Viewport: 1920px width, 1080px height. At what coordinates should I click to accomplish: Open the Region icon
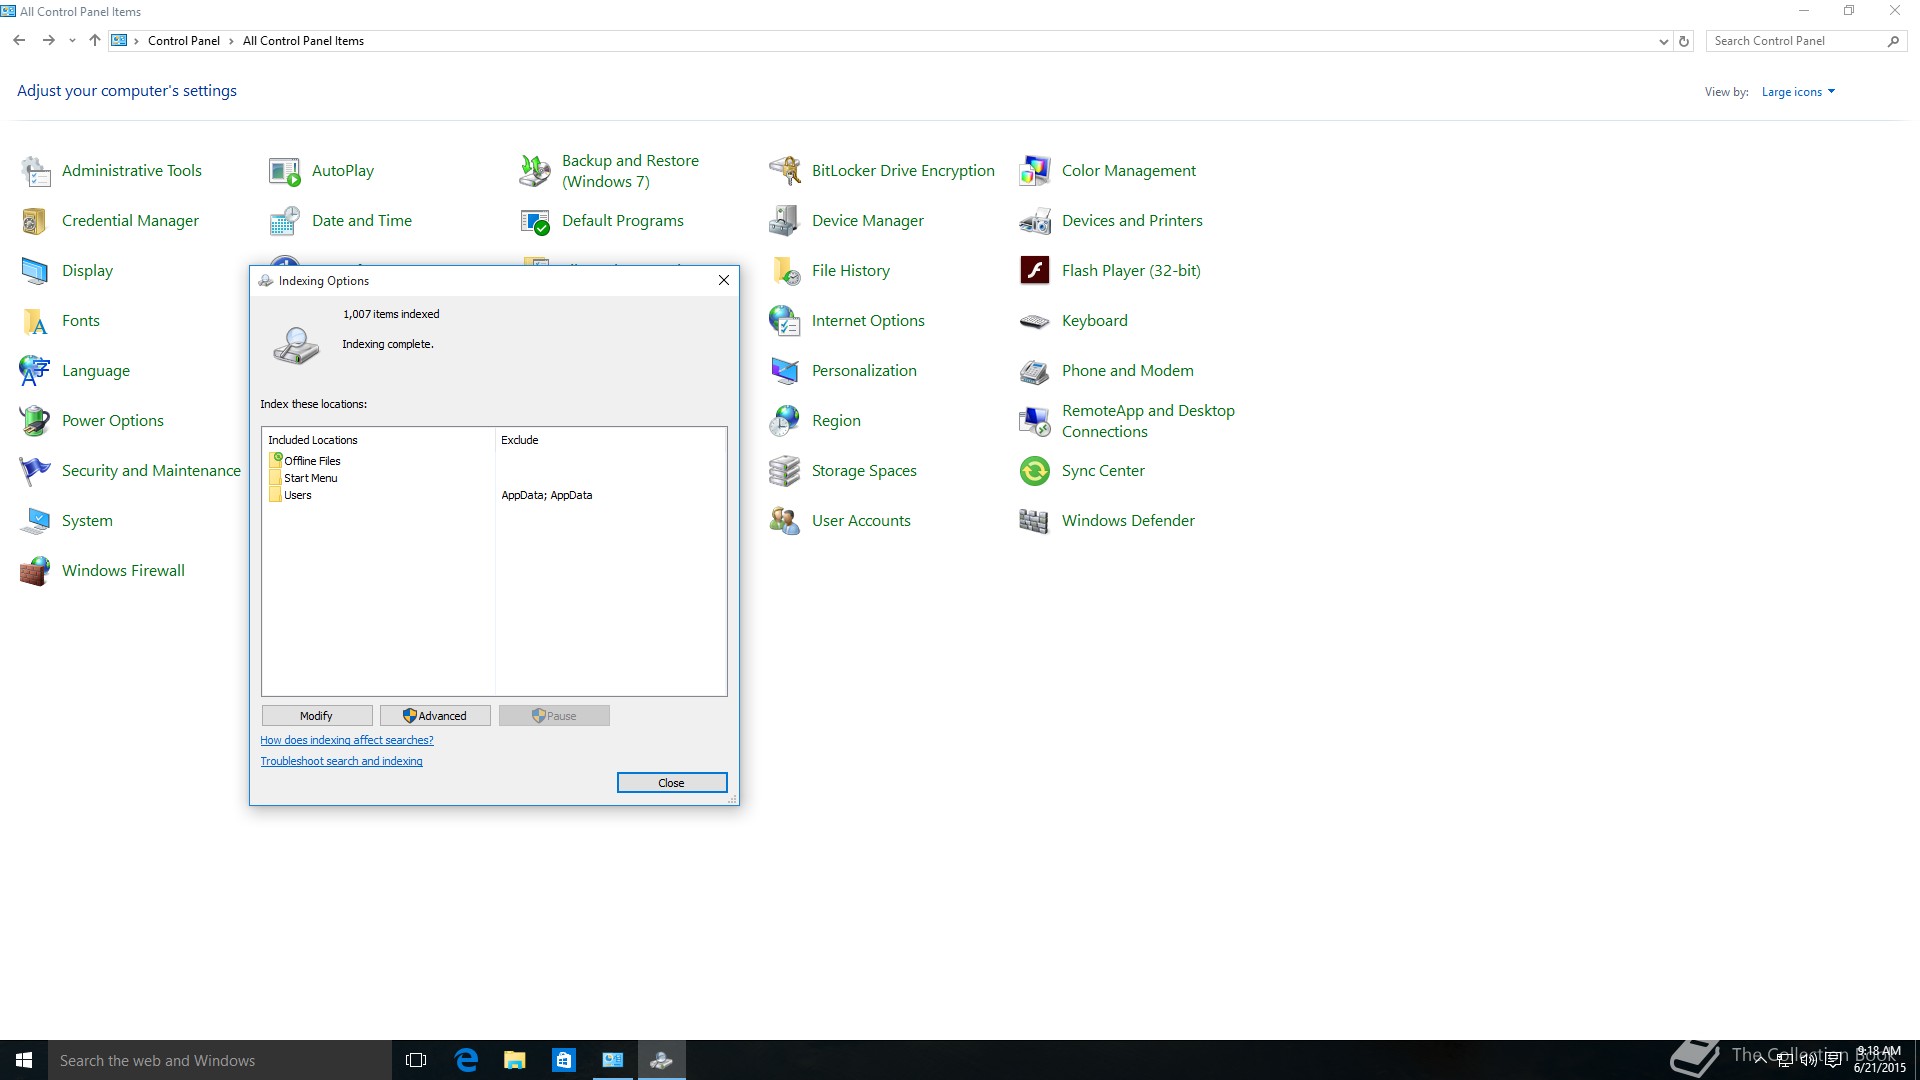click(x=785, y=421)
